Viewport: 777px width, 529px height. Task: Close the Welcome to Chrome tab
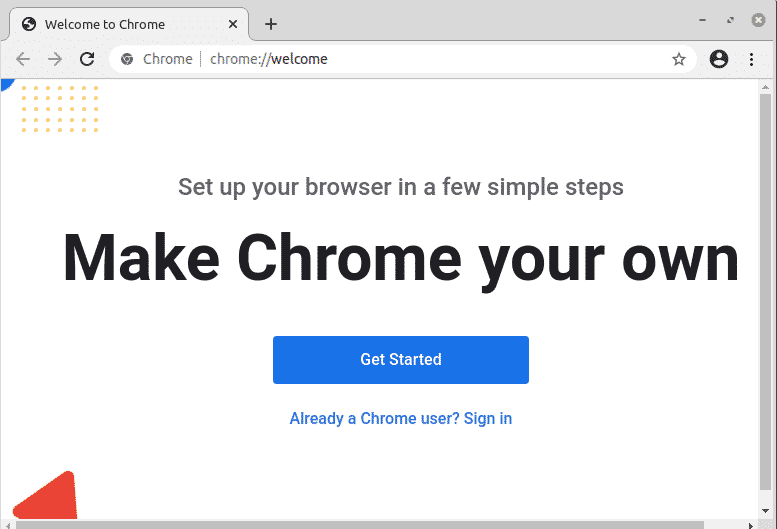pos(231,24)
